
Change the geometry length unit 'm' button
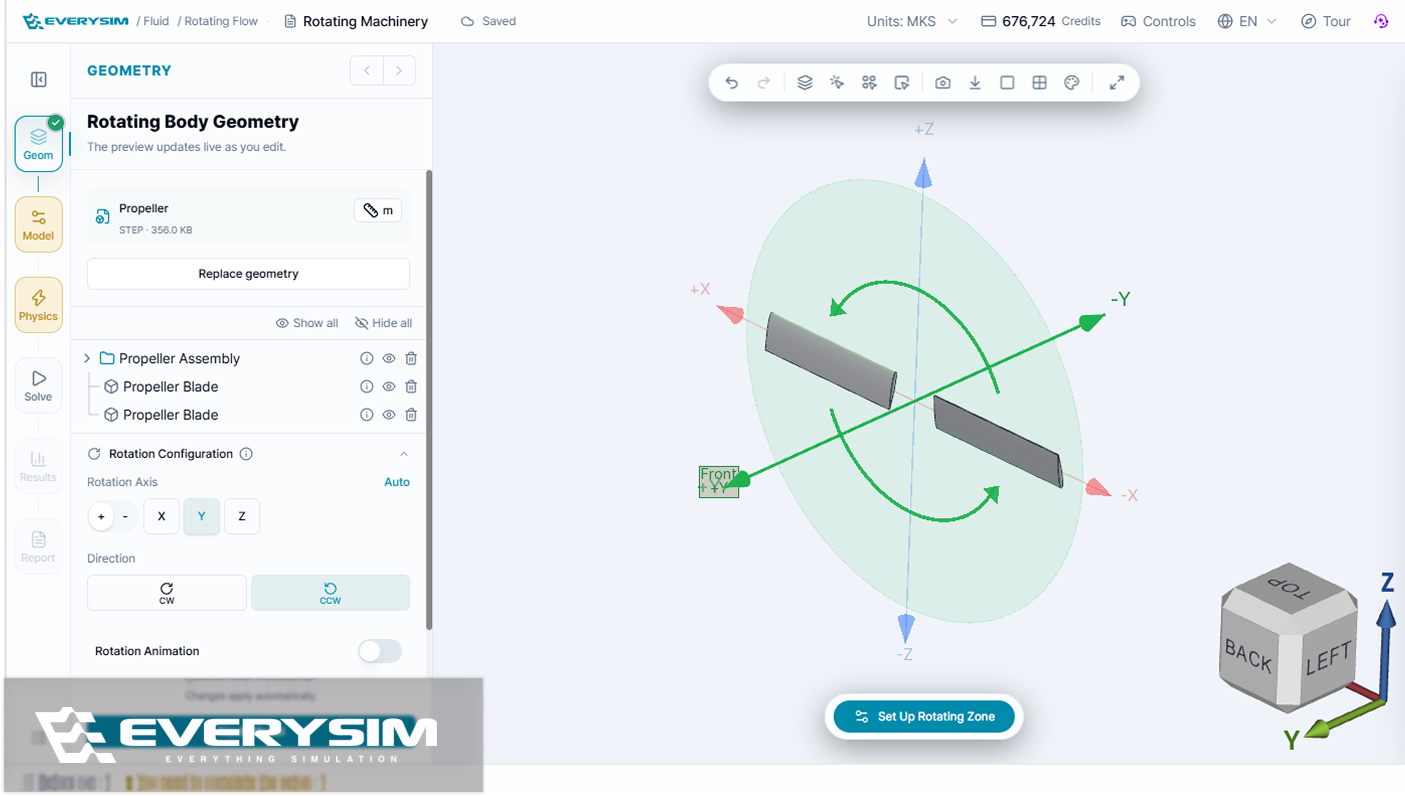click(378, 210)
